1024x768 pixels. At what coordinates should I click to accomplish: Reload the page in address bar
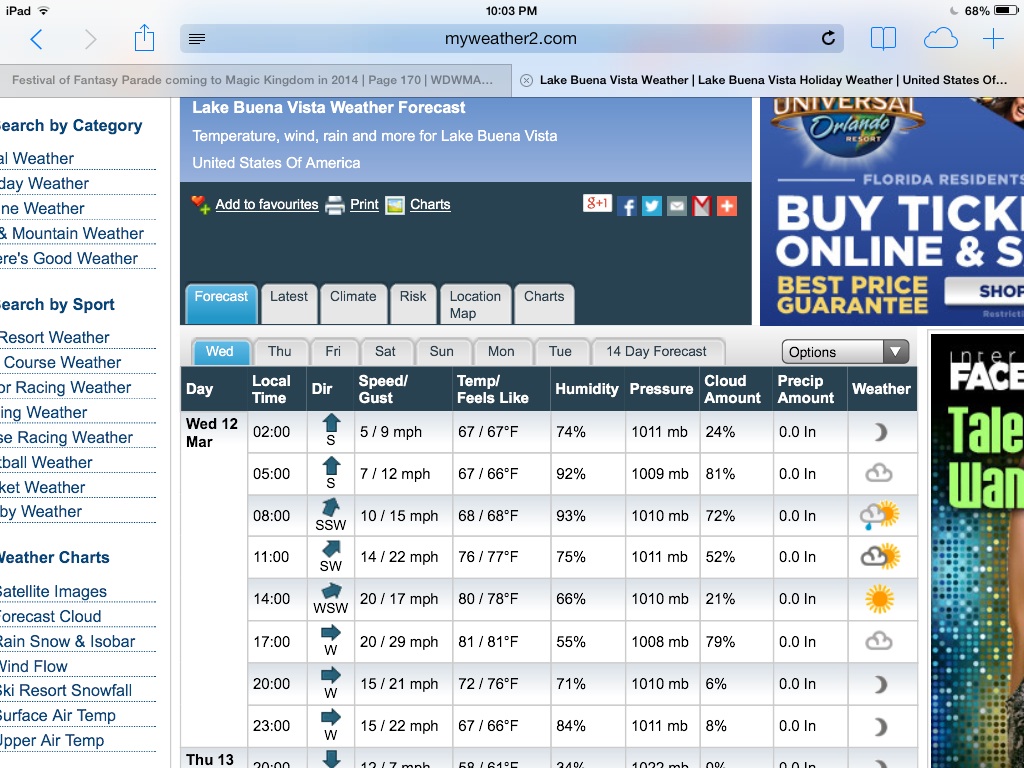[828, 39]
